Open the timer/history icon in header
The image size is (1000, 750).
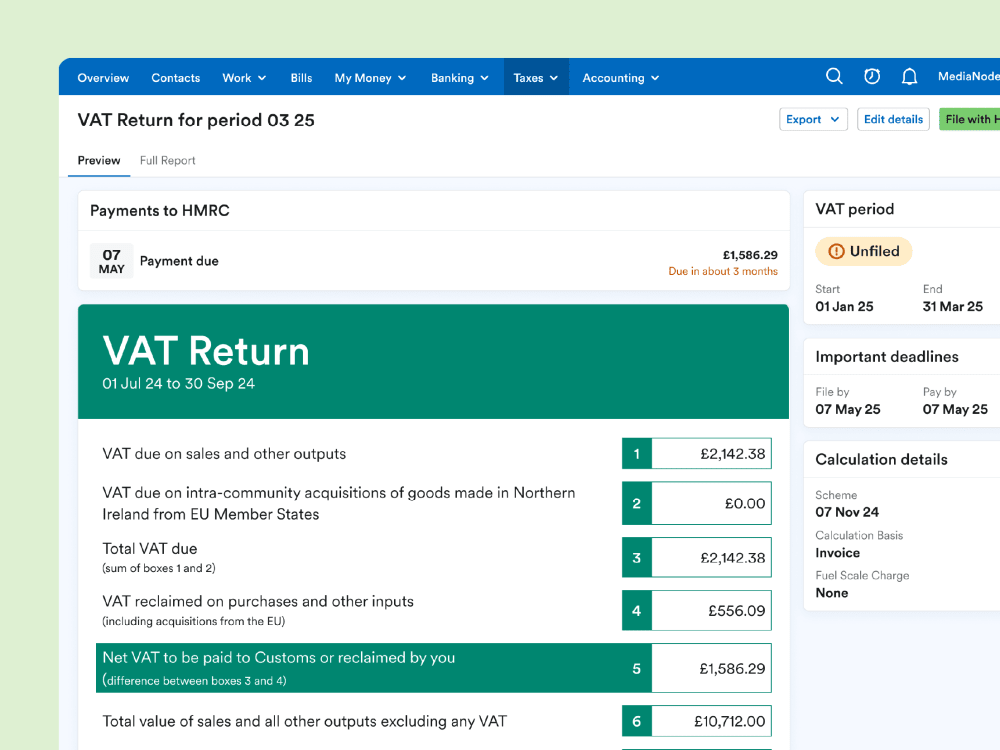tap(871, 76)
